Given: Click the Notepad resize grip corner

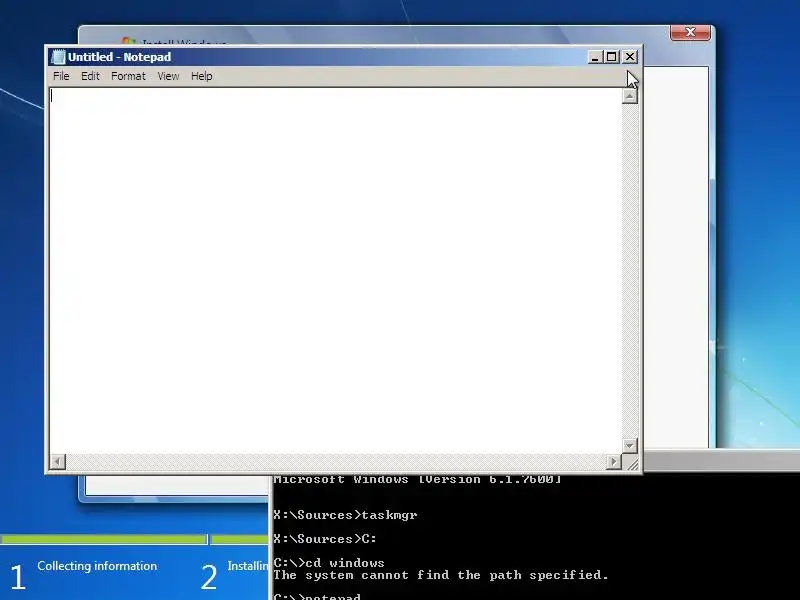Looking at the screenshot, I should click(x=631, y=463).
